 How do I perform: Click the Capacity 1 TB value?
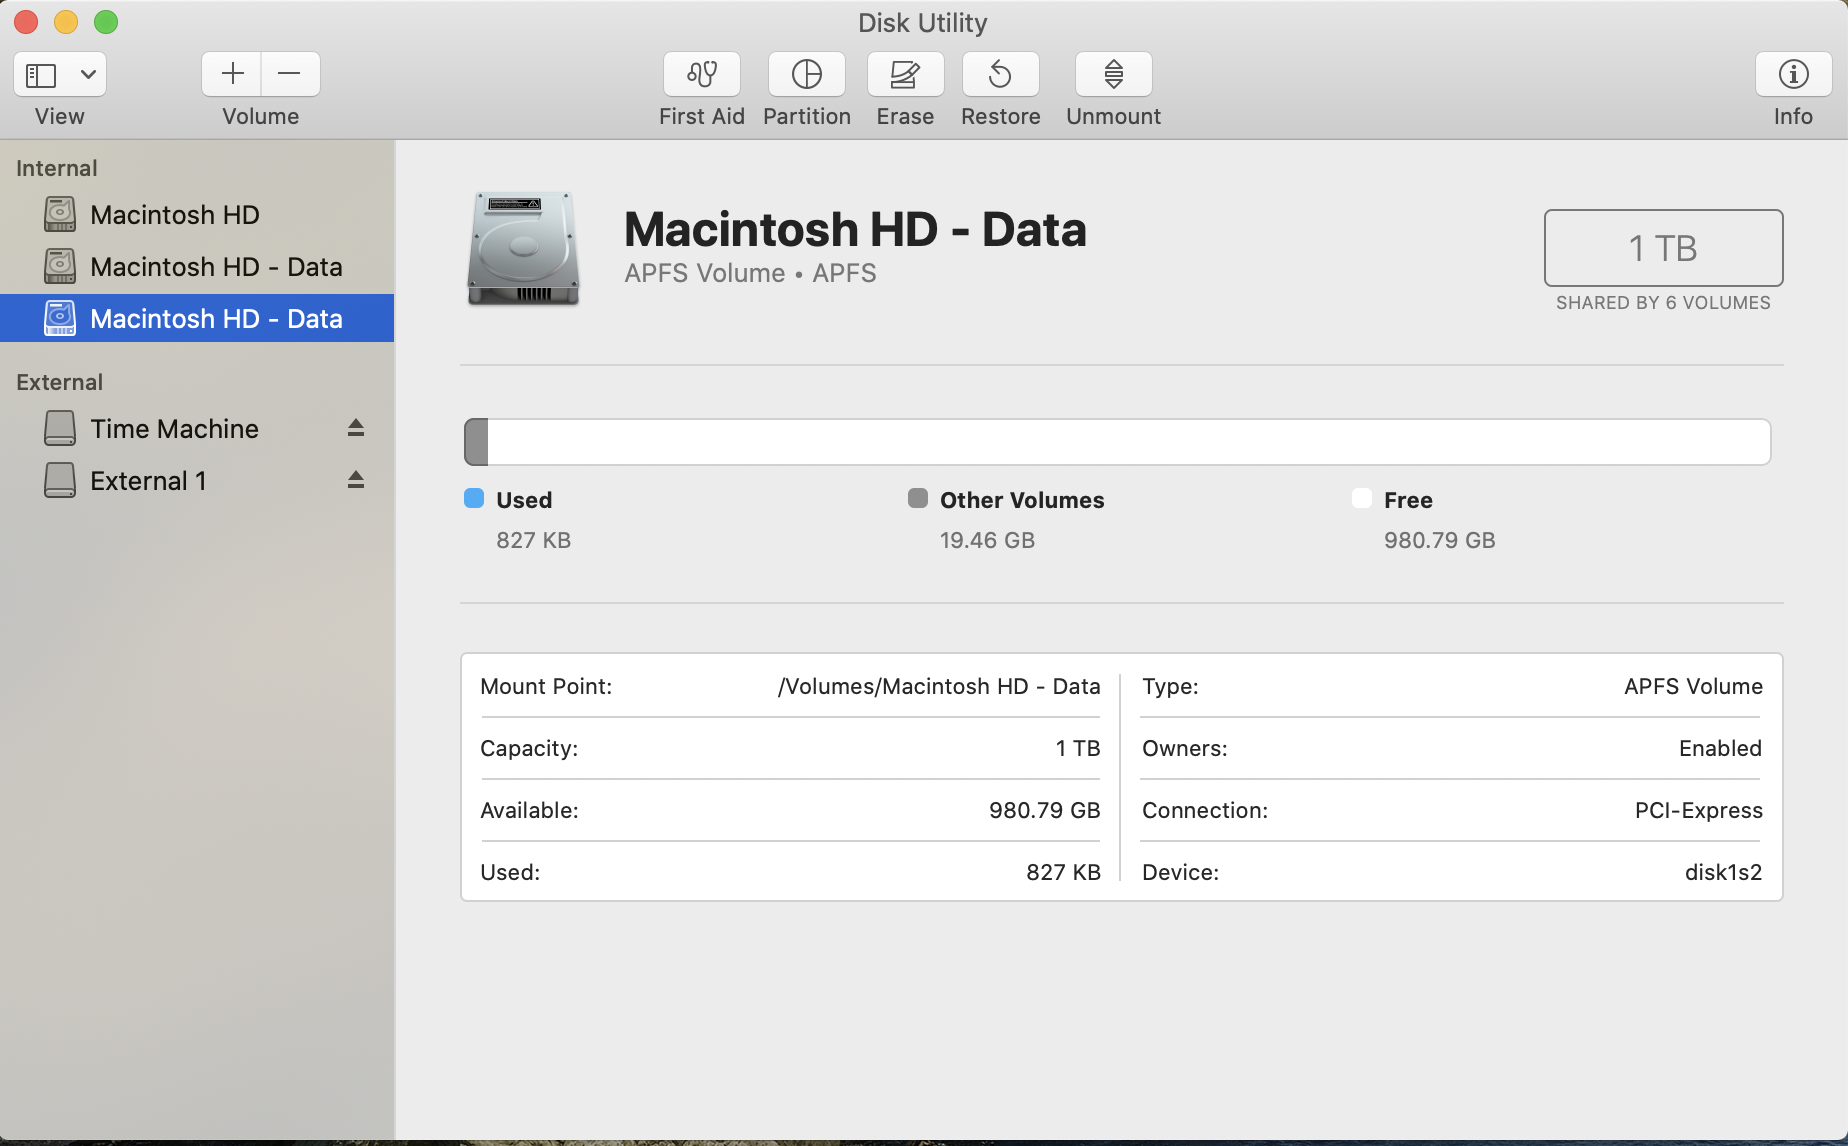click(x=1077, y=748)
